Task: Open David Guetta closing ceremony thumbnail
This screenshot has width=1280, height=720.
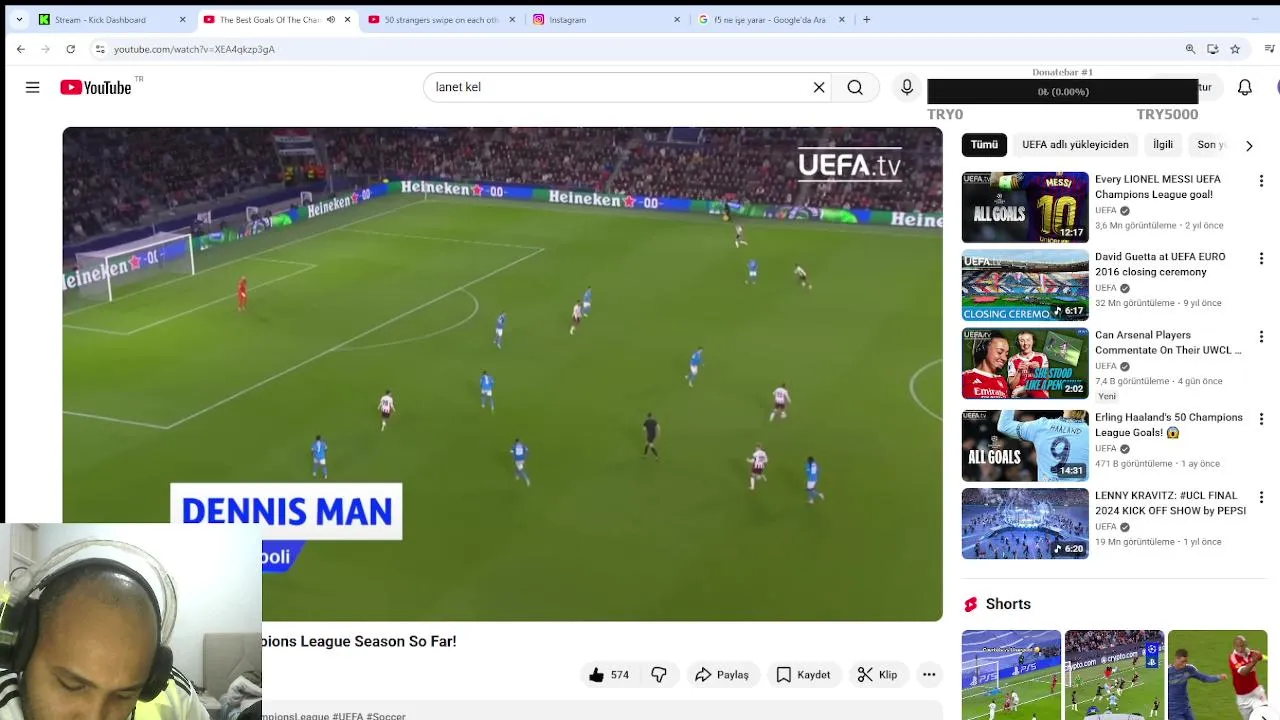Action: pyautogui.click(x=1025, y=285)
